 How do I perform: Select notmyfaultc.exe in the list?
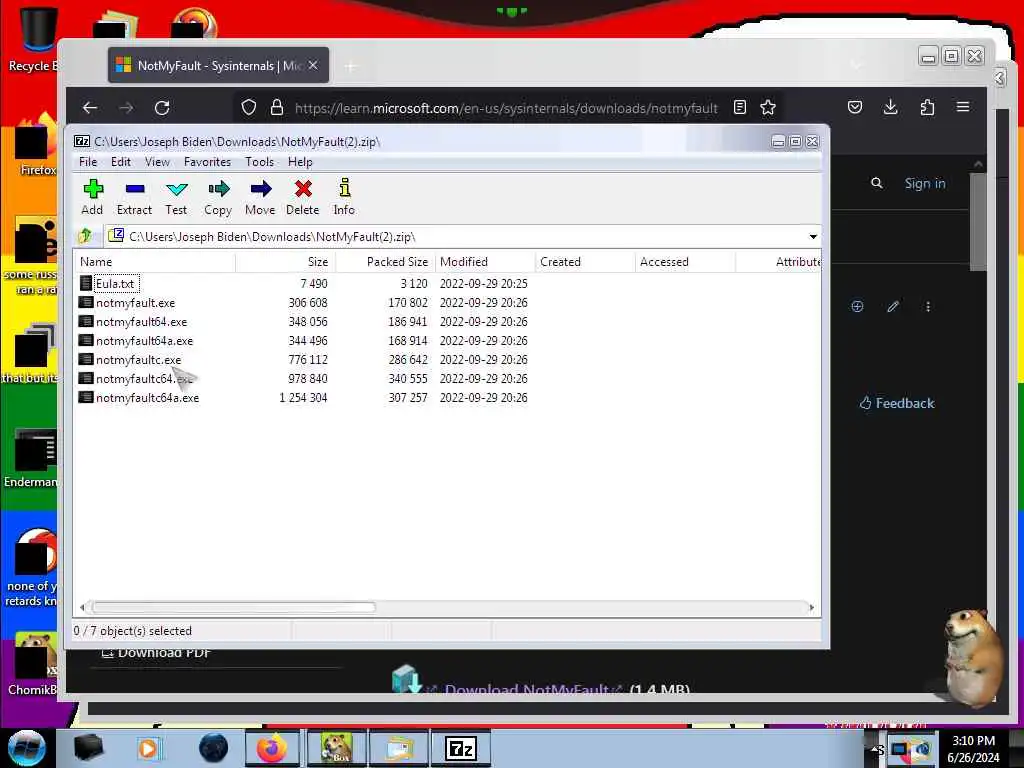[x=138, y=360]
